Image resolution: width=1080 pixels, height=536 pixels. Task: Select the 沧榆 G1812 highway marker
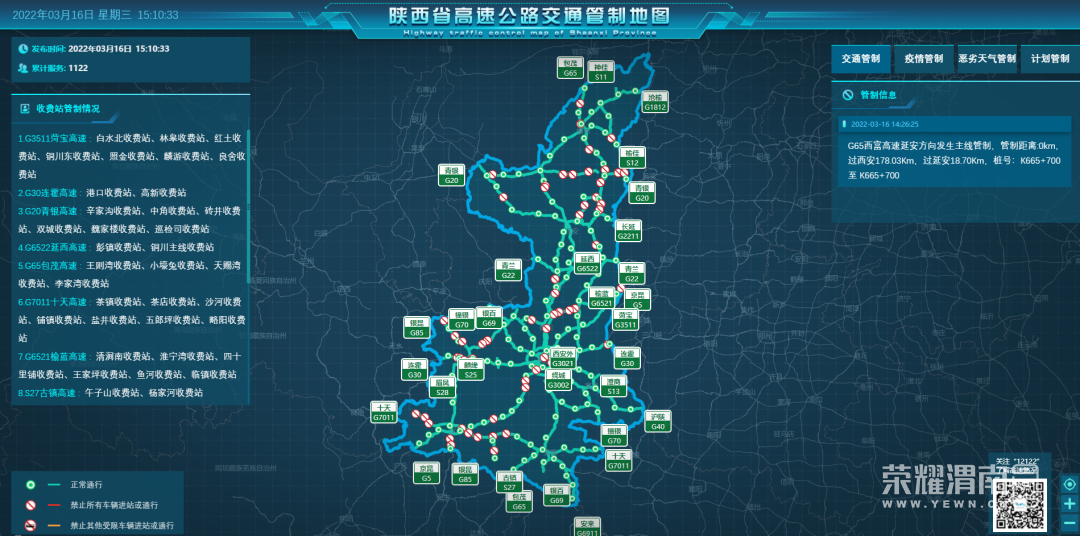(x=655, y=102)
